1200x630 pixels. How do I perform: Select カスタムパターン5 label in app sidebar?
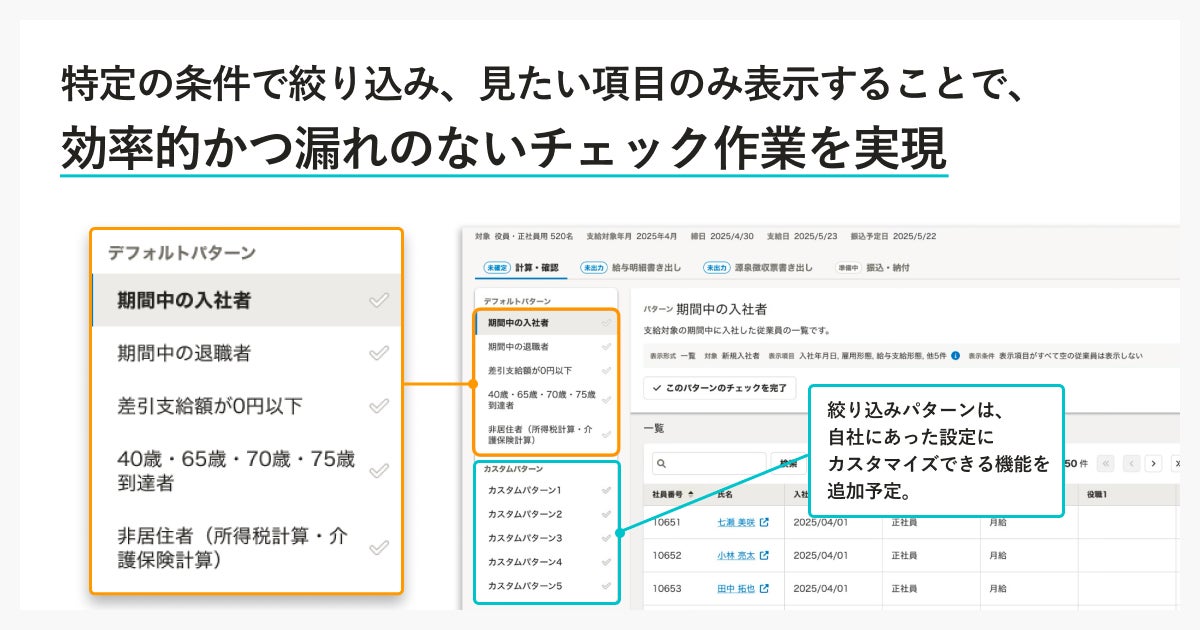click(x=525, y=586)
